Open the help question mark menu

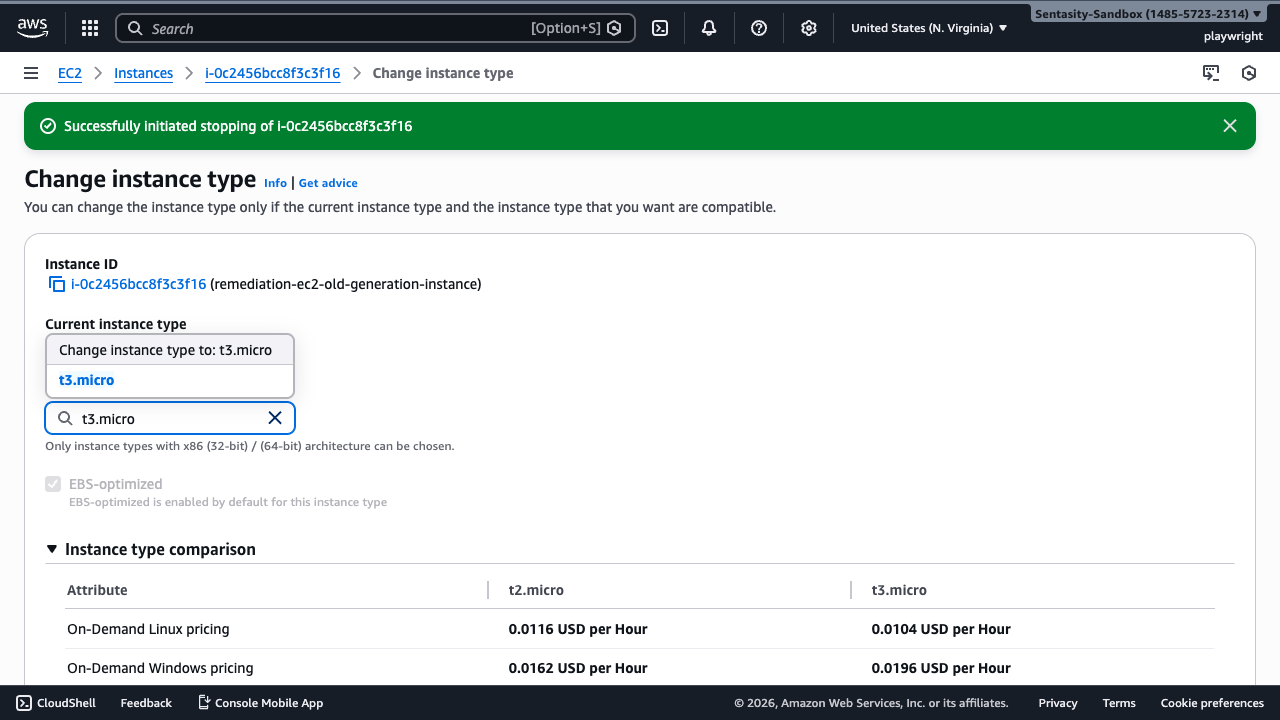click(759, 28)
